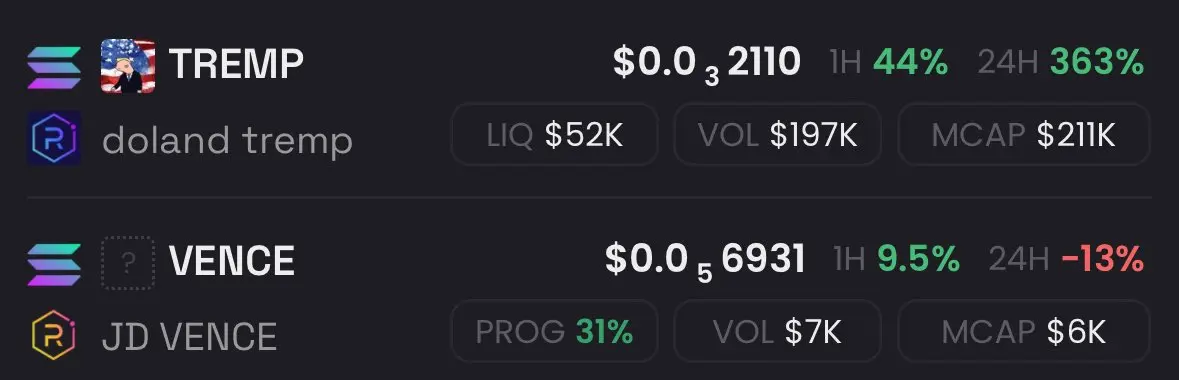Click the Solana chain icon beside VENCE
This screenshot has height=380, width=1179.
[x=54, y=264]
